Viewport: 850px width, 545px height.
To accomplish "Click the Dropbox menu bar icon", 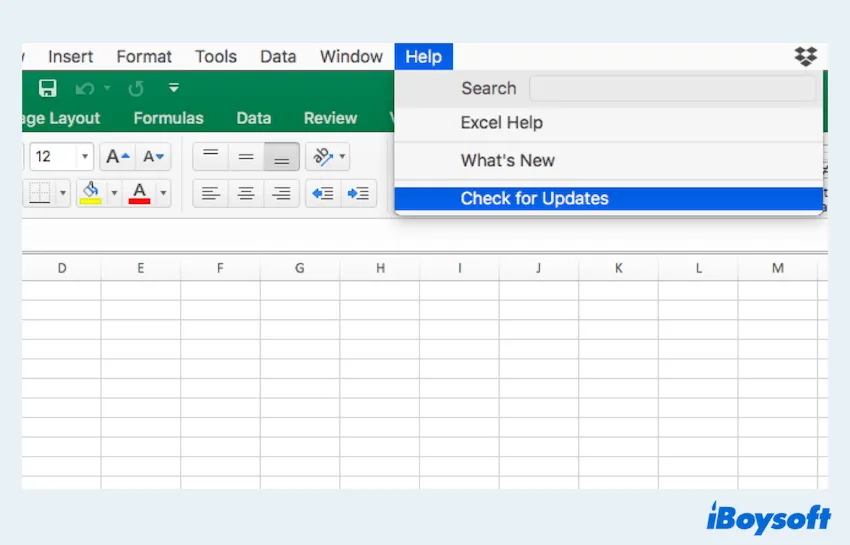I will [806, 56].
